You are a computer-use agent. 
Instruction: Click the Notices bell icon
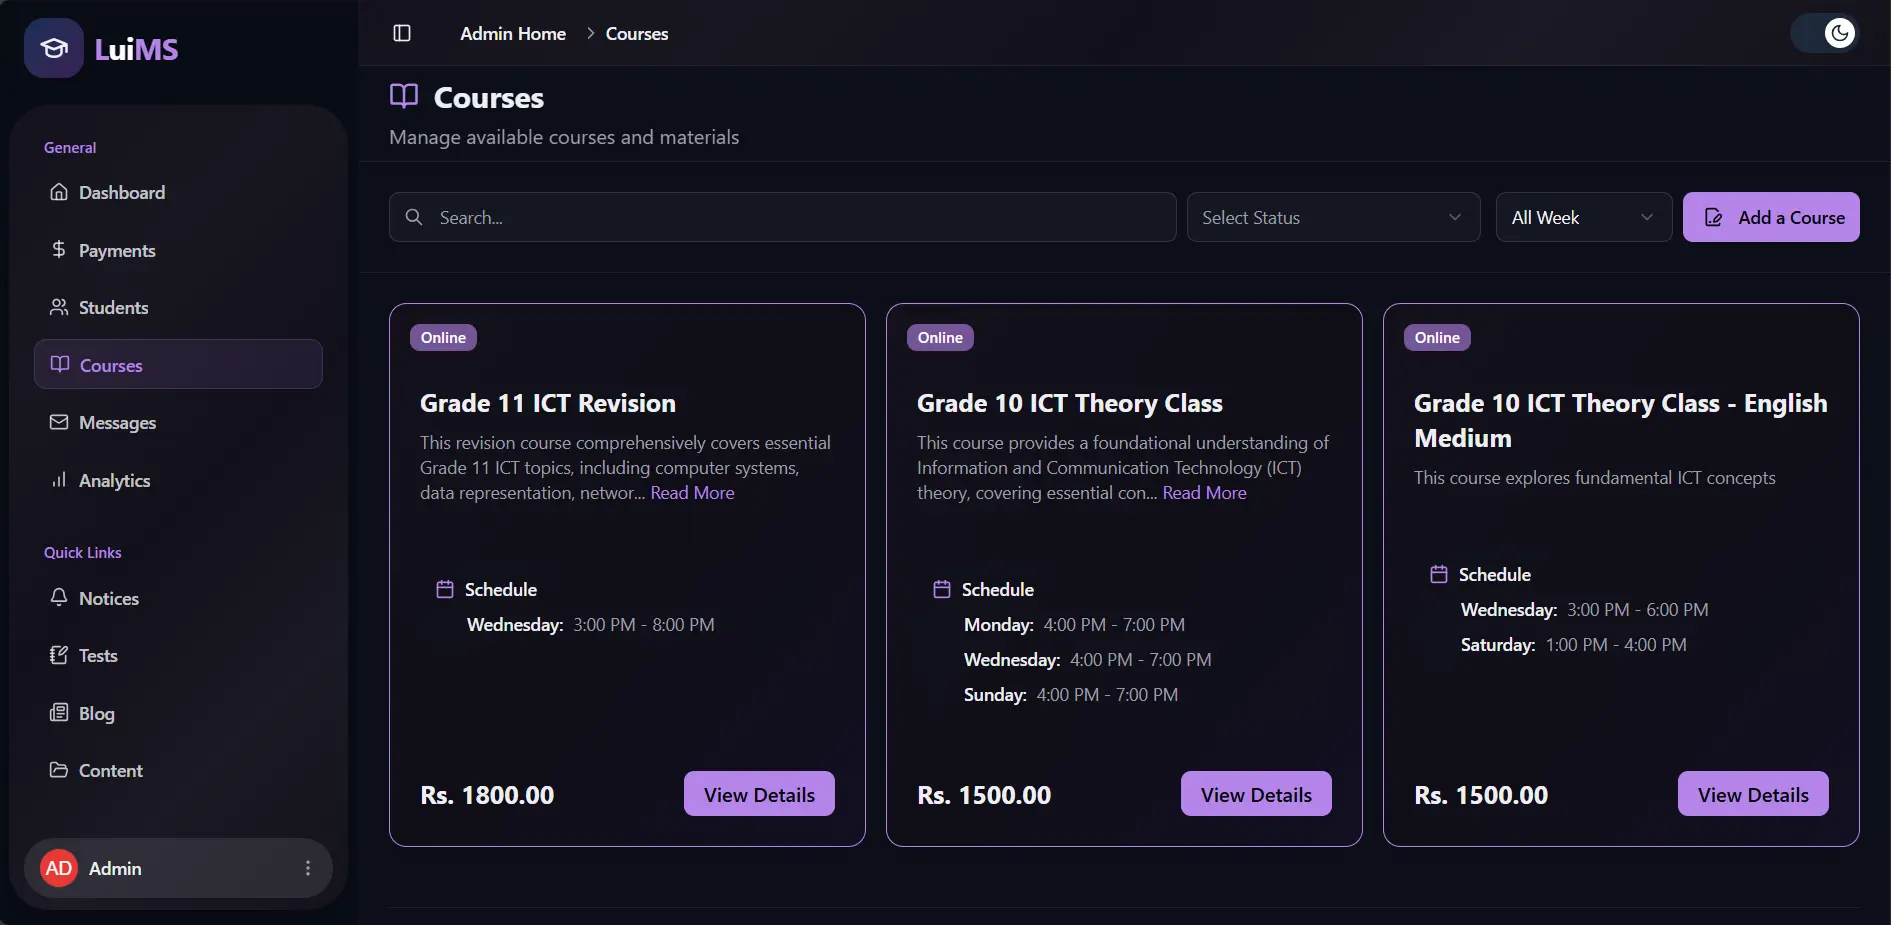point(59,598)
